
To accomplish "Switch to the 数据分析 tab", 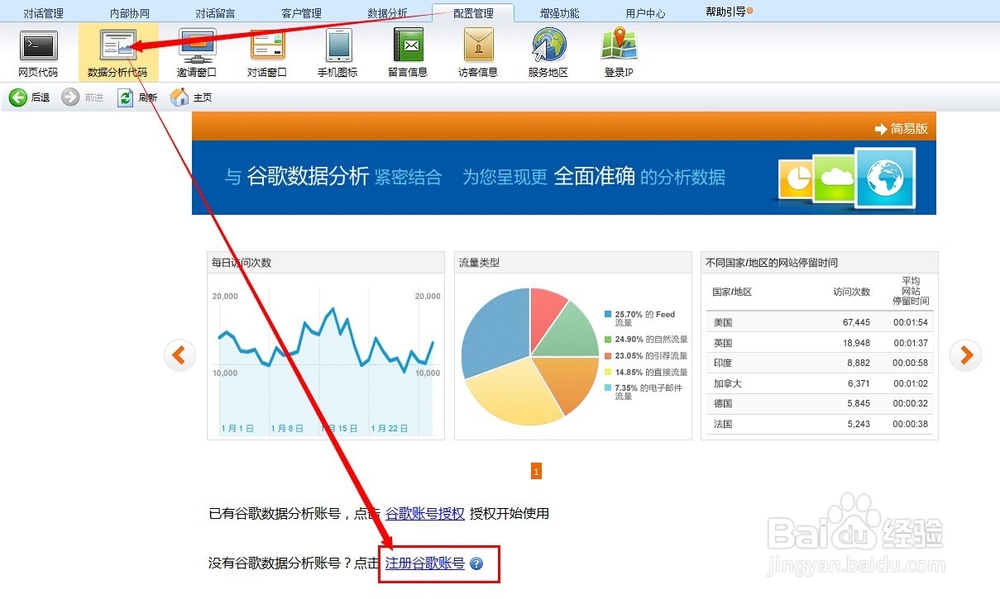I will [x=387, y=13].
